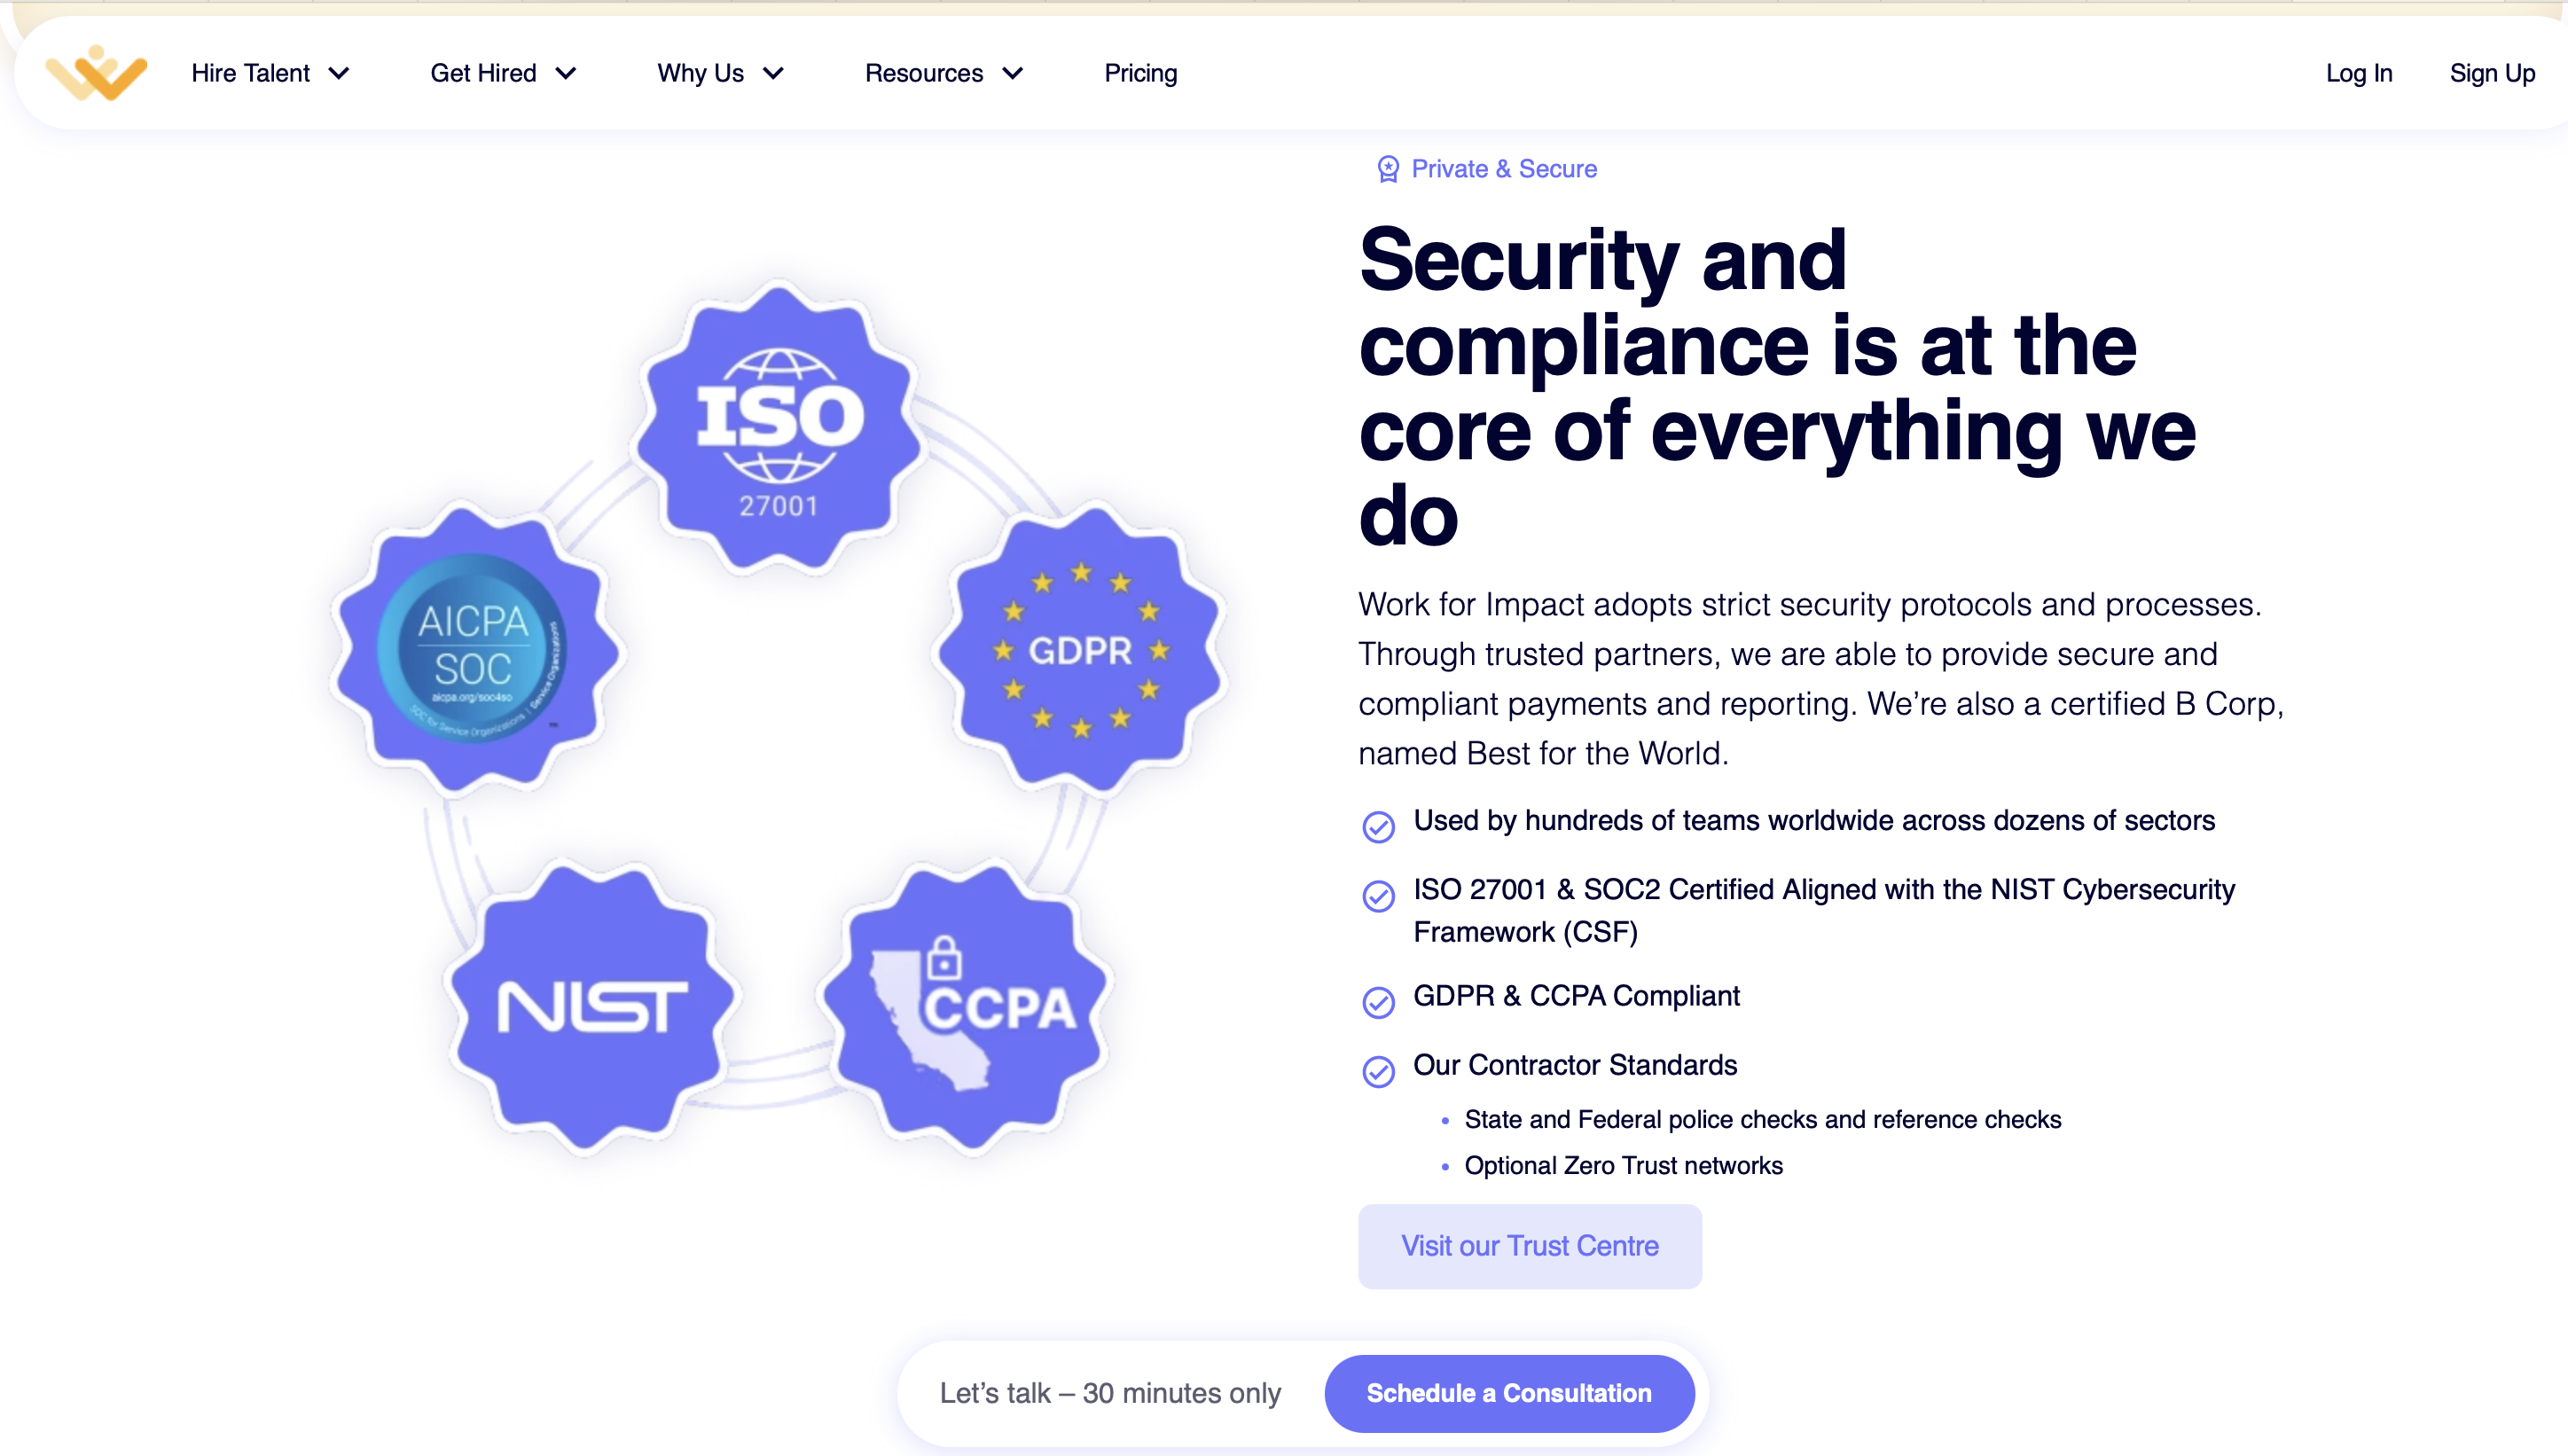The image size is (2568, 1456).
Task: Click checkmark beside Used by hundreds line
Action: click(x=1379, y=826)
